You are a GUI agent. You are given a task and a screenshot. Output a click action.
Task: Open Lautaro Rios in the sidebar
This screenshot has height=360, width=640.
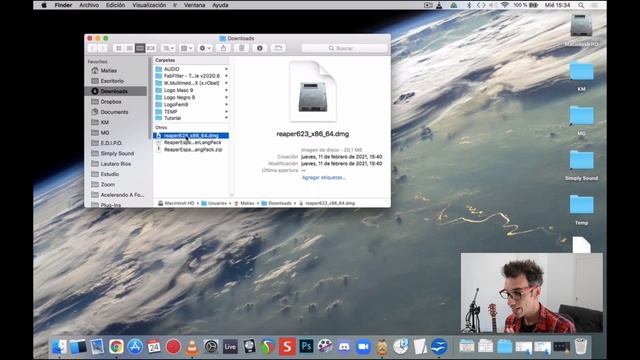click(116, 164)
